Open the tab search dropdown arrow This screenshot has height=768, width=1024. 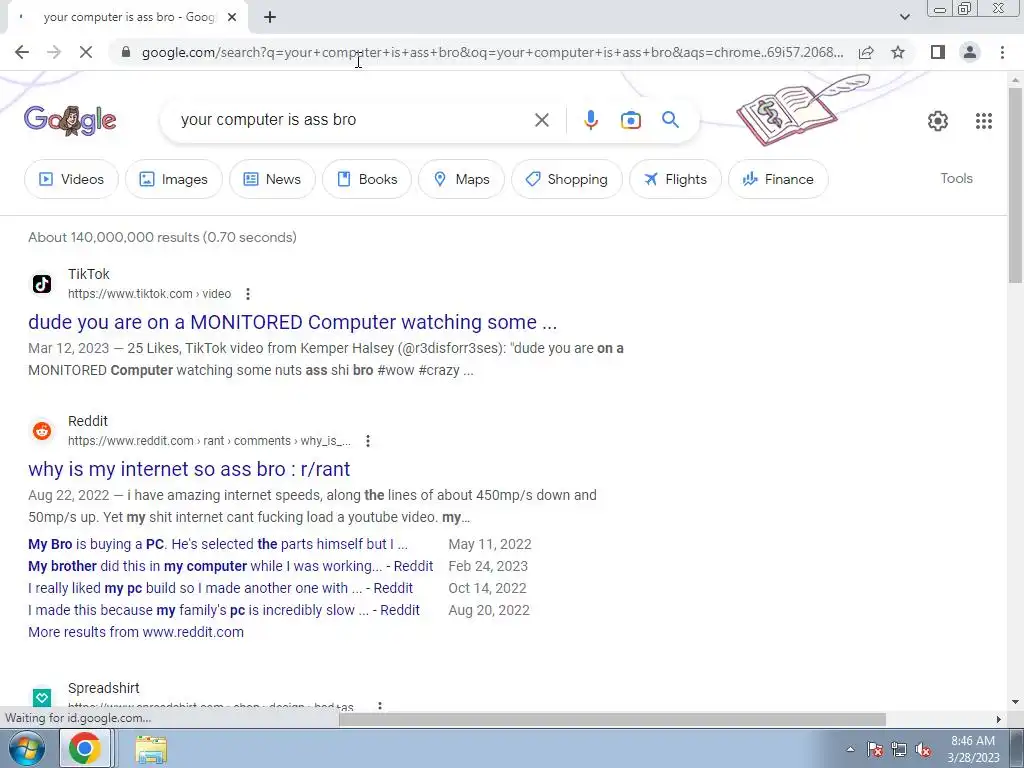coord(904,17)
